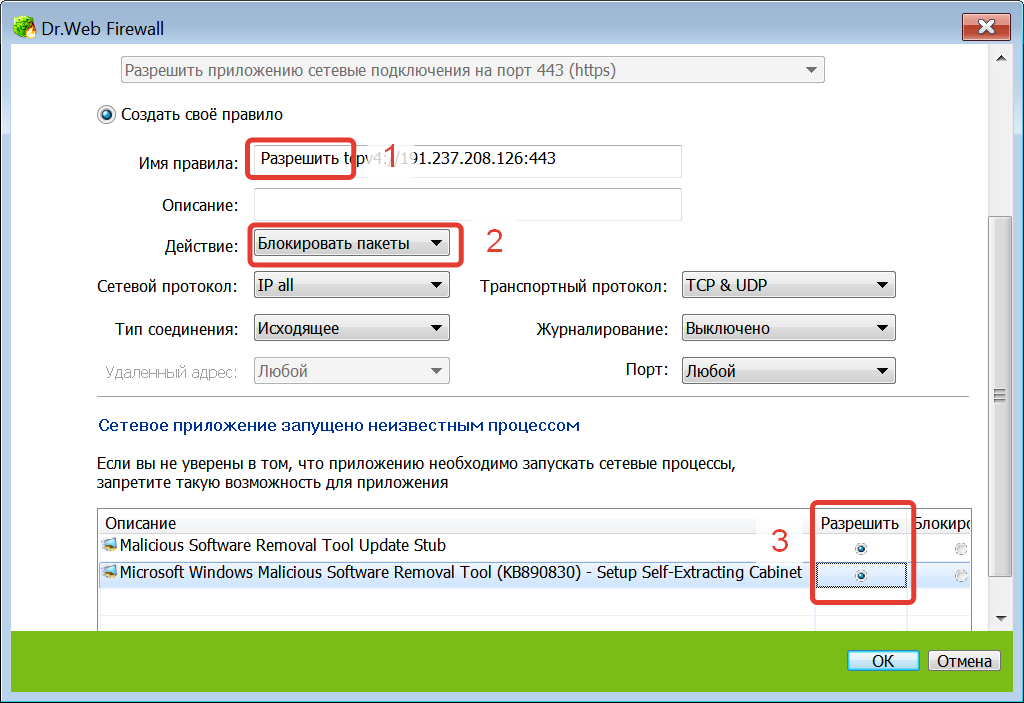
Task: Click the vertical scrollbar thumb
Action: [x=996, y=395]
